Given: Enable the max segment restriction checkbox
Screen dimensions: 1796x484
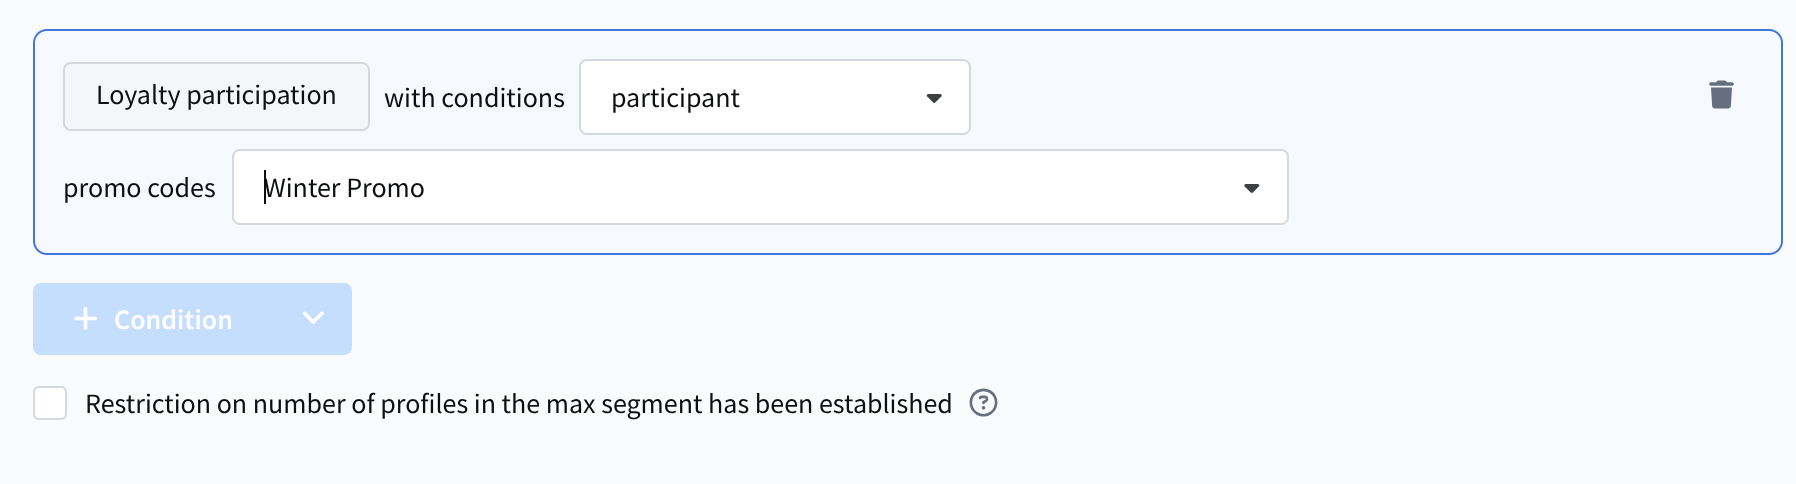Looking at the screenshot, I should [x=50, y=403].
